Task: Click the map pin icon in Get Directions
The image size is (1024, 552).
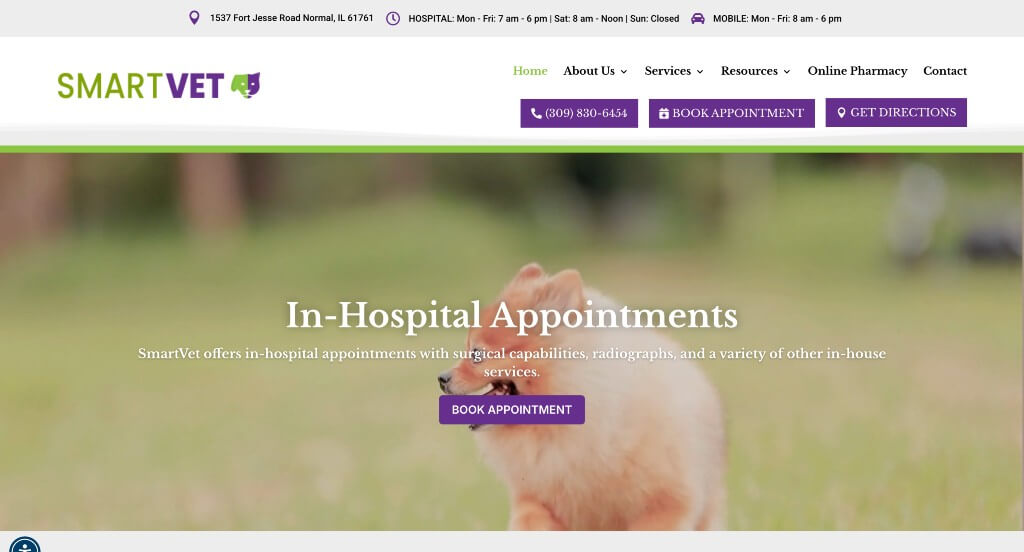Action: point(841,112)
